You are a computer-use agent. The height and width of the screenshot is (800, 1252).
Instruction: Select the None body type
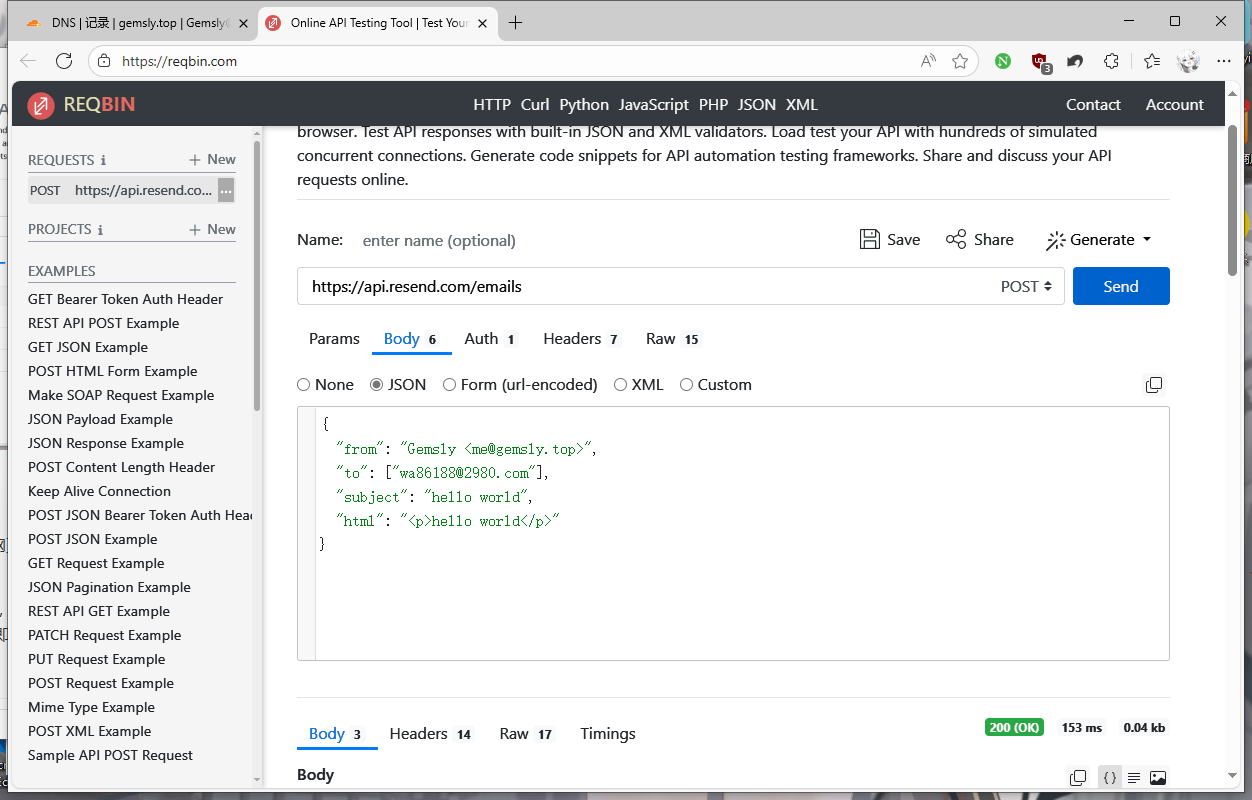click(x=304, y=385)
